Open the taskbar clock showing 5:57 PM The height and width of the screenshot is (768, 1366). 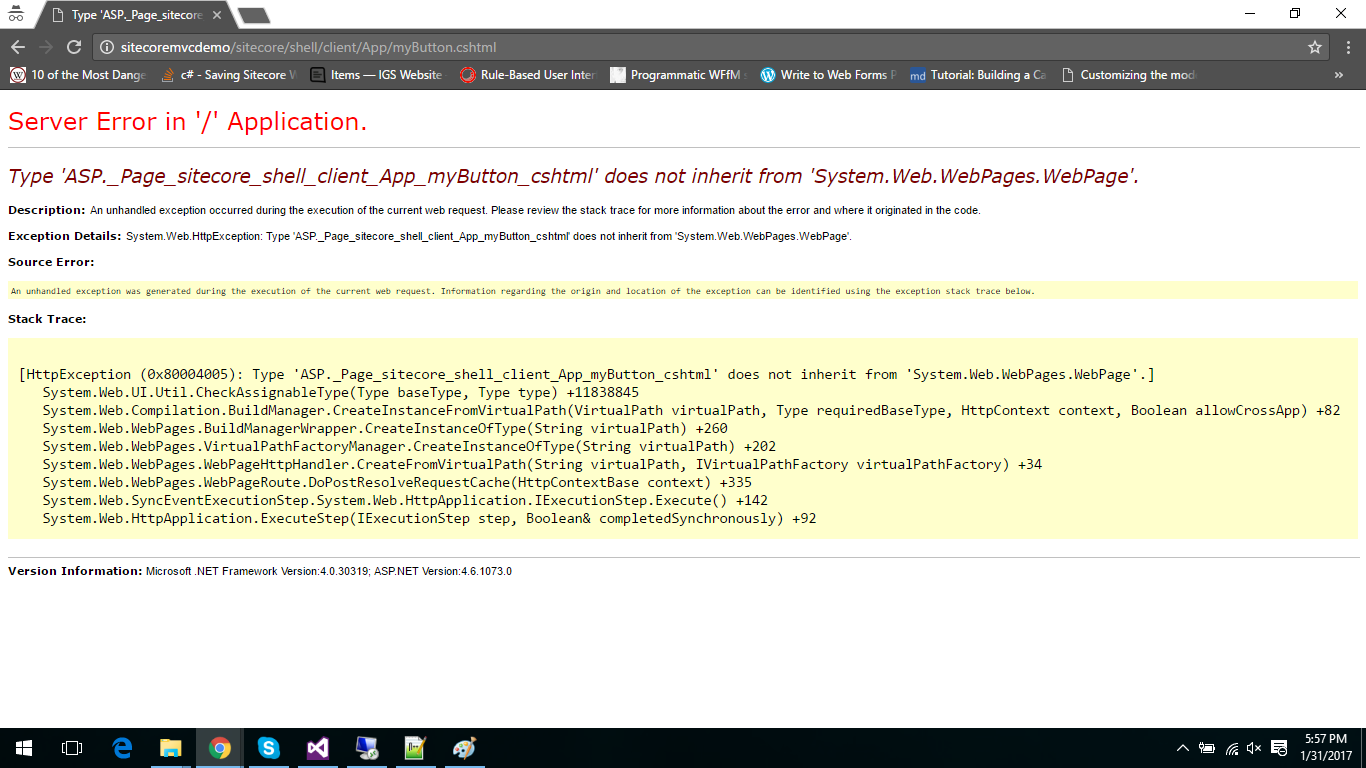(x=1325, y=748)
